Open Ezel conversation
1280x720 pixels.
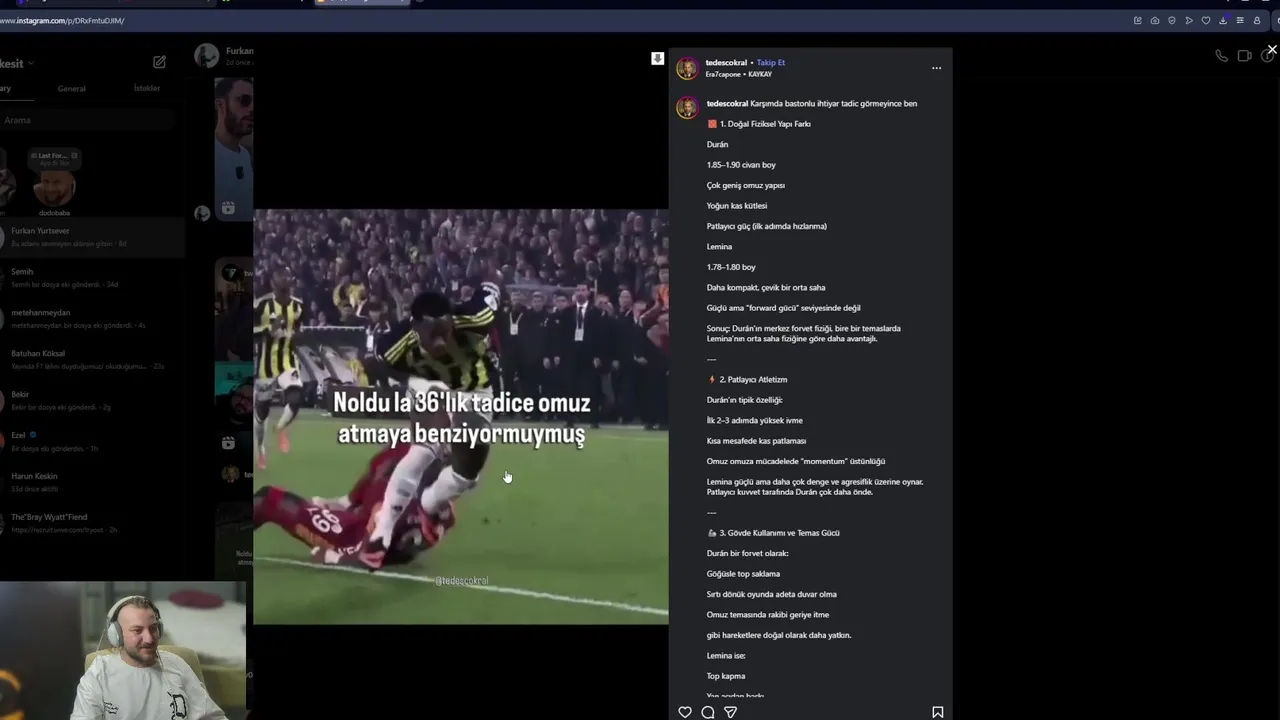tap(92, 442)
